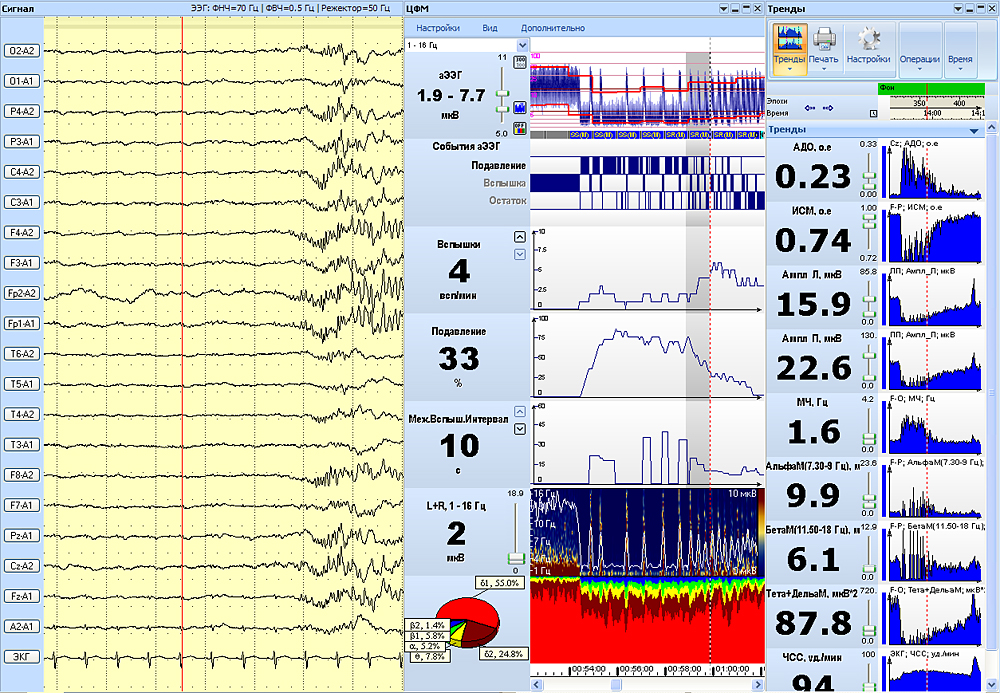
Task: Click down arrow beside Вспышки counter
Action: pyautogui.click(x=520, y=254)
